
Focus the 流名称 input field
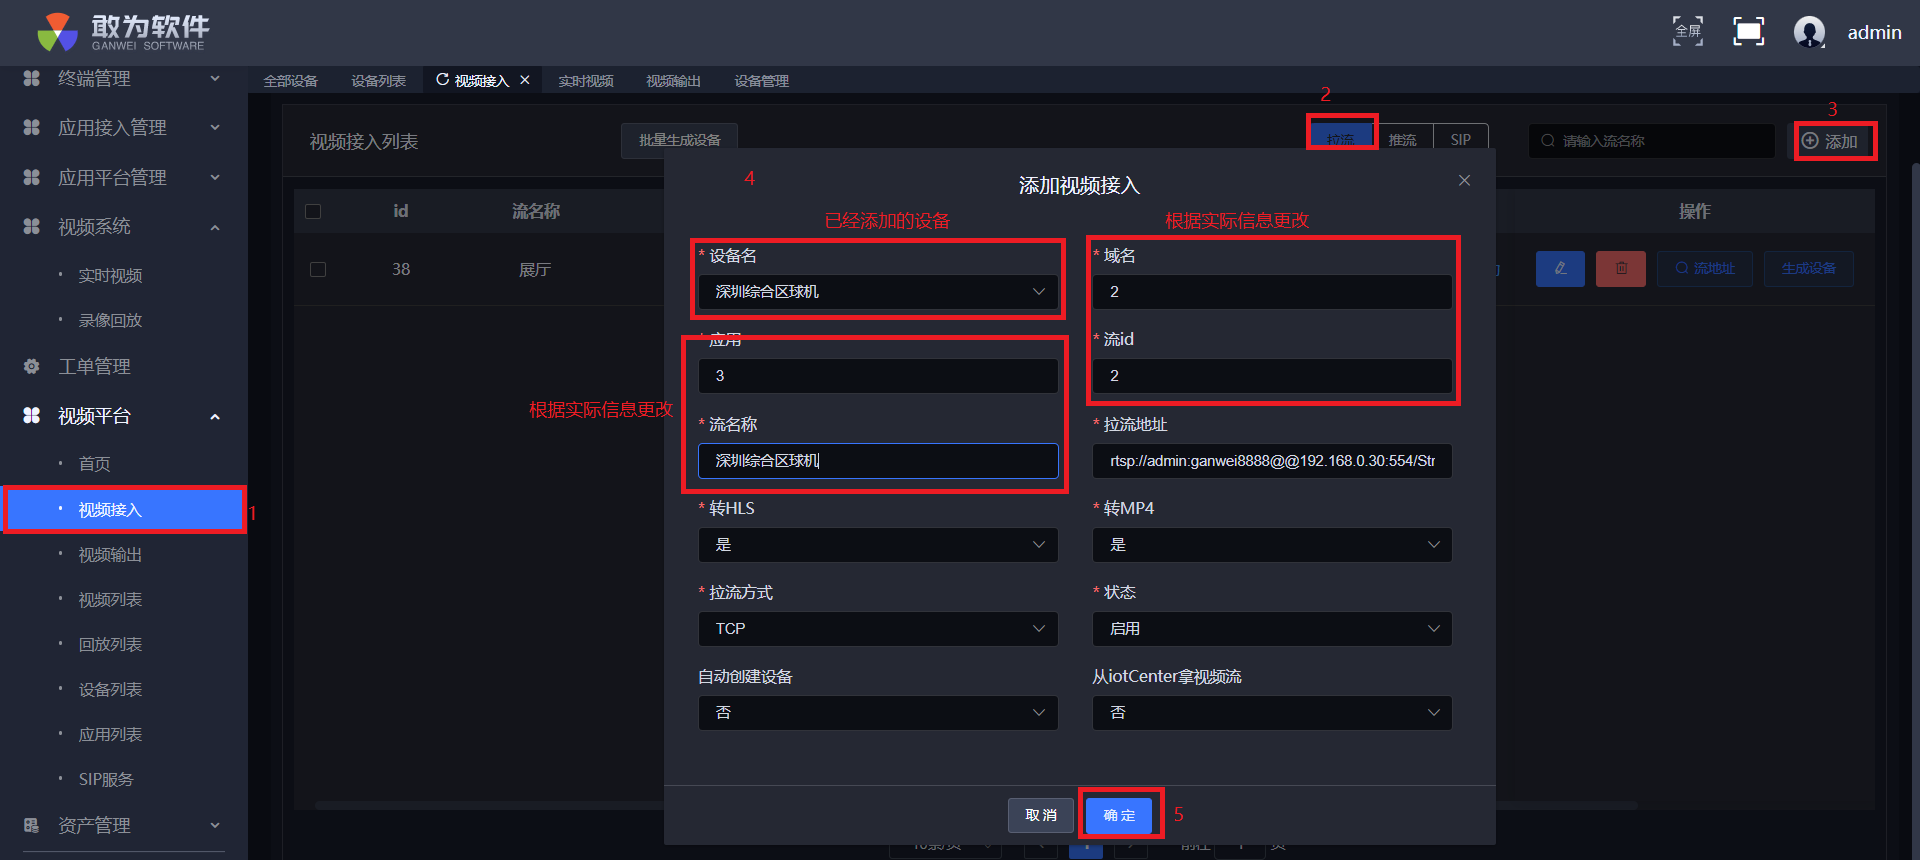[878, 461]
